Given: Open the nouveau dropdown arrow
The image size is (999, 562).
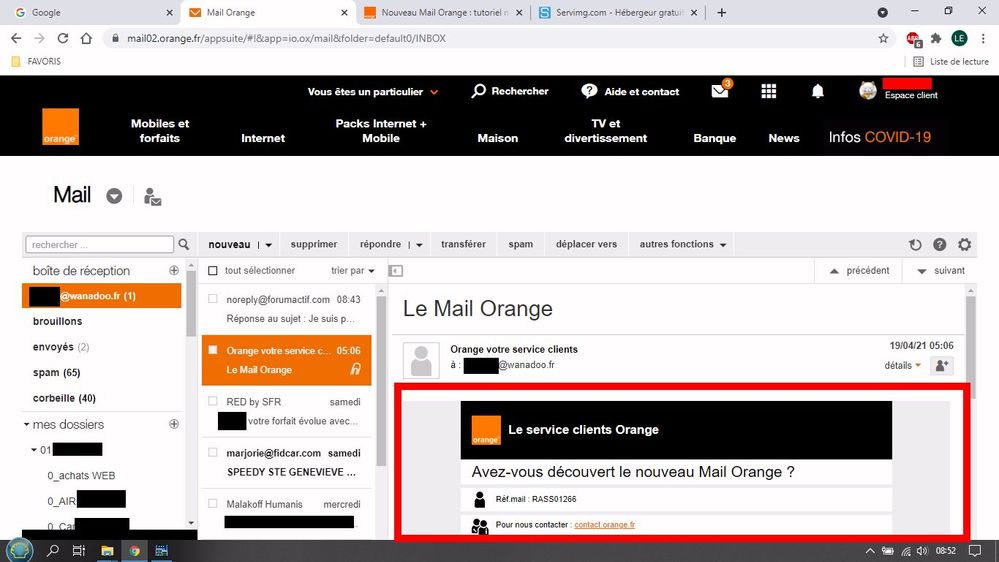Looking at the screenshot, I should (268, 245).
